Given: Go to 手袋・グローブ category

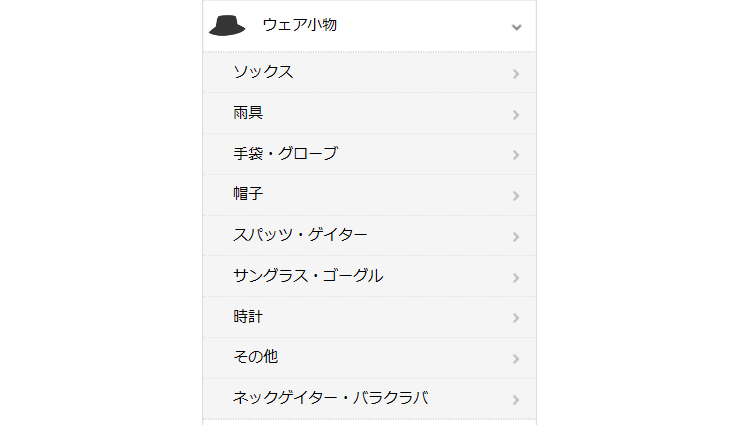Looking at the screenshot, I should [285, 154].
